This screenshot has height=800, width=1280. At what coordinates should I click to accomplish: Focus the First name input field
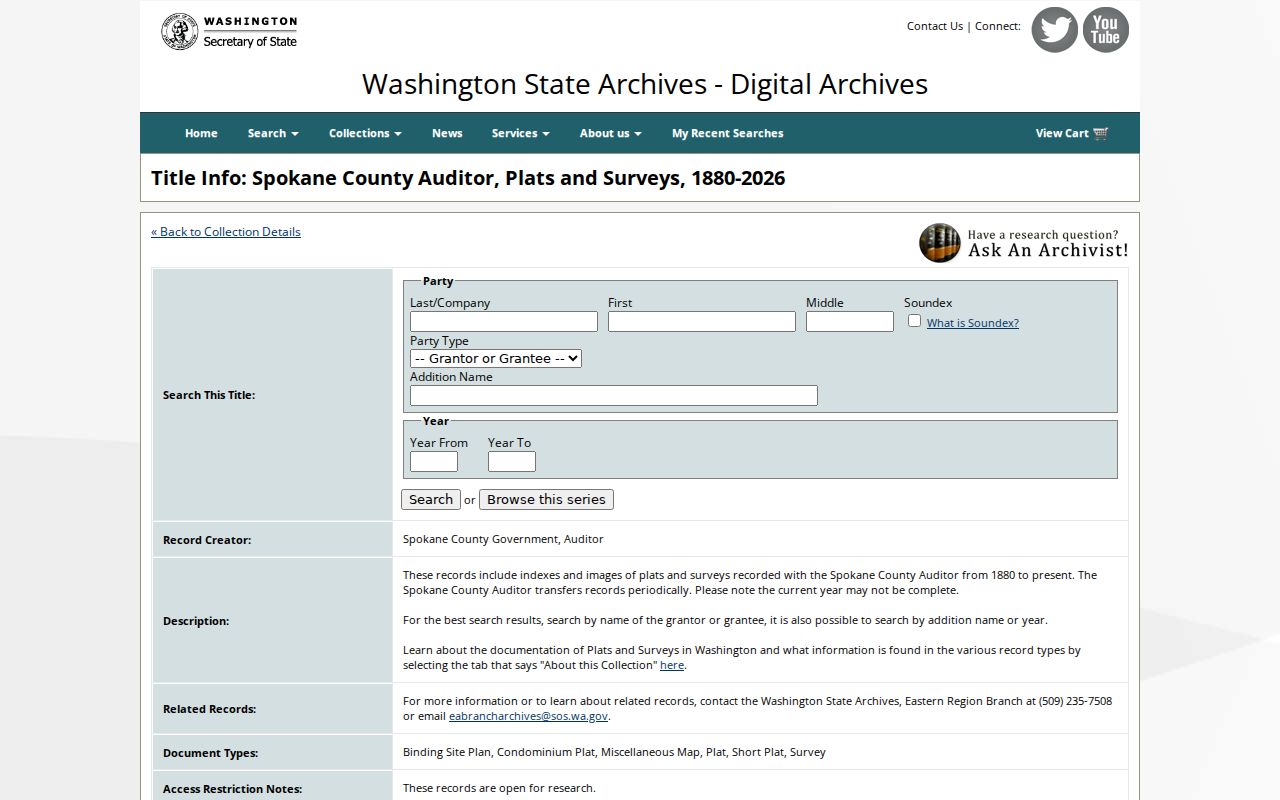tap(702, 321)
